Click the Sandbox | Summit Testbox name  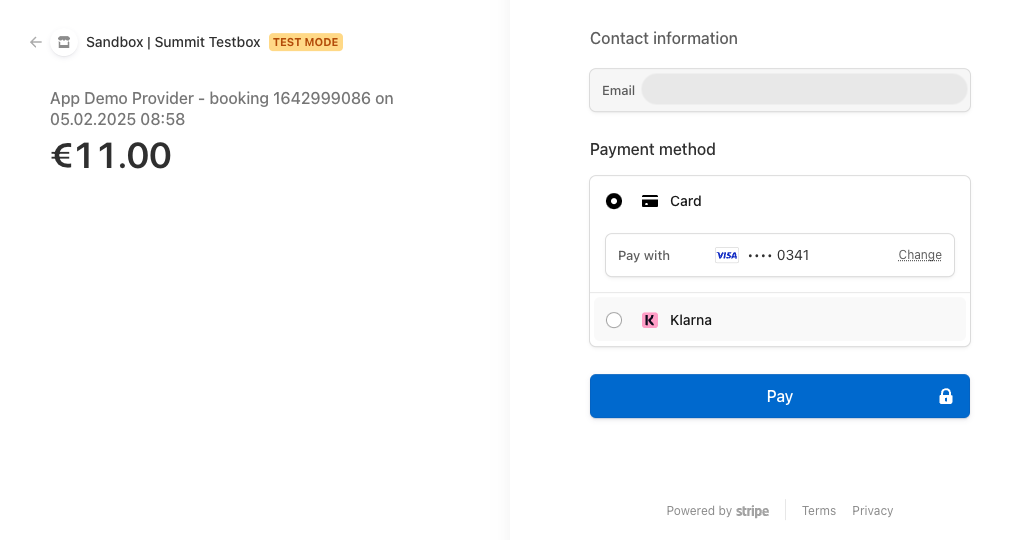173,42
